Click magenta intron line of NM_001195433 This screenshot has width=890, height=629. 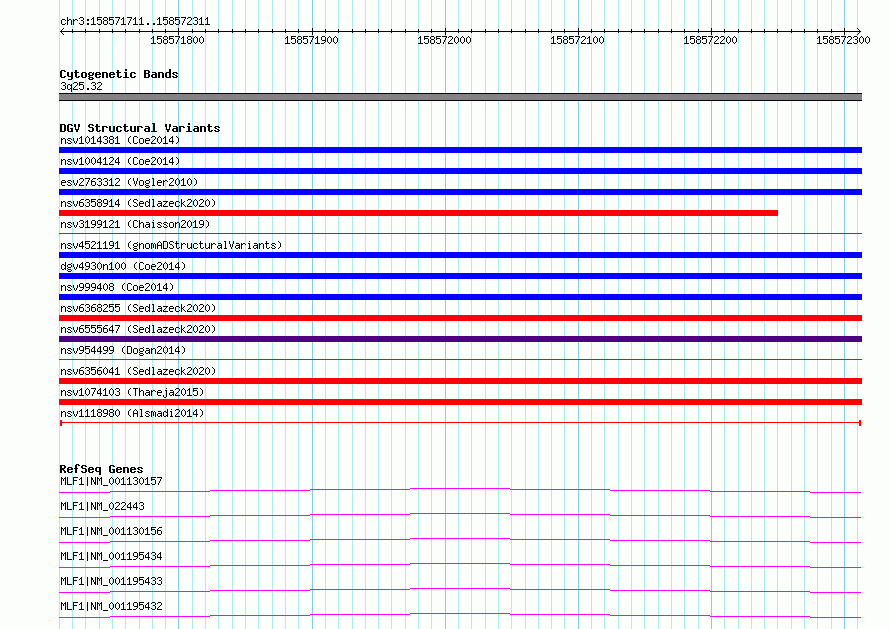[460, 589]
